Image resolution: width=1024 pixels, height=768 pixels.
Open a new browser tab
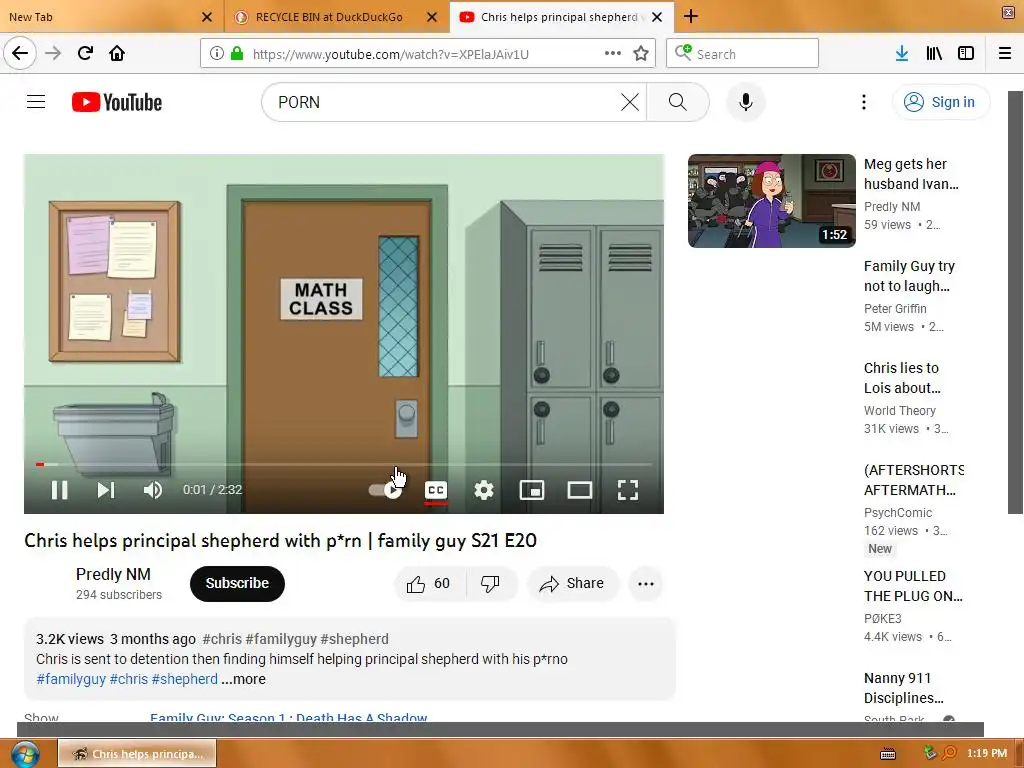coord(691,16)
